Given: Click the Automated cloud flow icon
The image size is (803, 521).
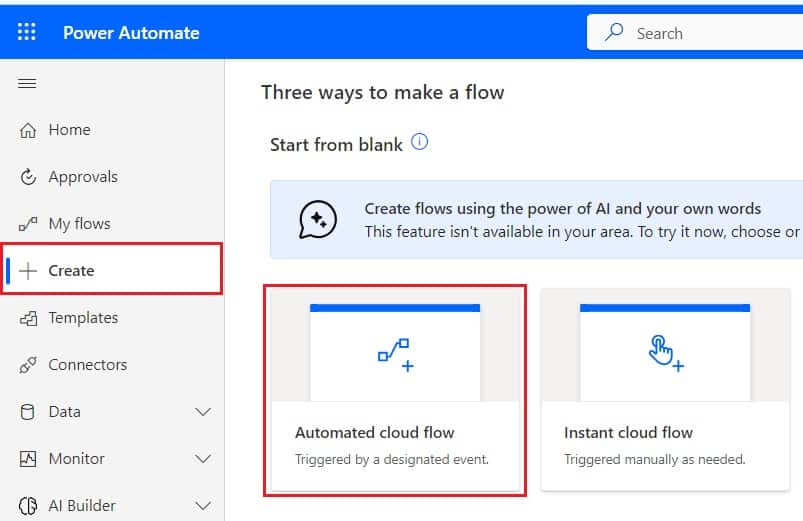Looking at the screenshot, I should [x=396, y=354].
